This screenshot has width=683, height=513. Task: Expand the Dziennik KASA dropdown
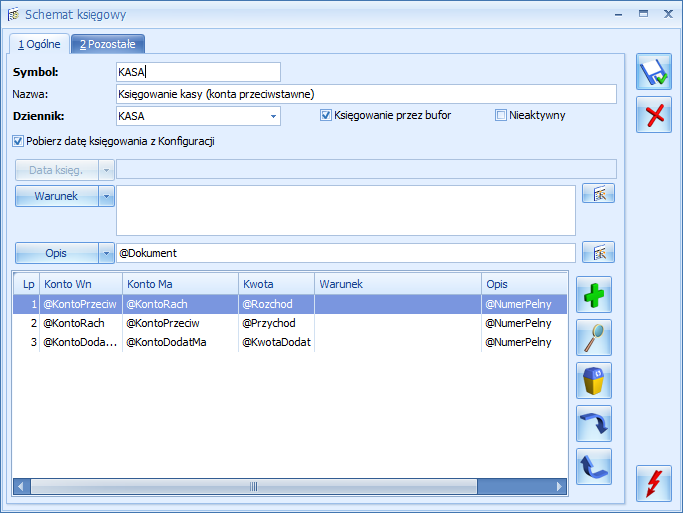click(x=273, y=116)
